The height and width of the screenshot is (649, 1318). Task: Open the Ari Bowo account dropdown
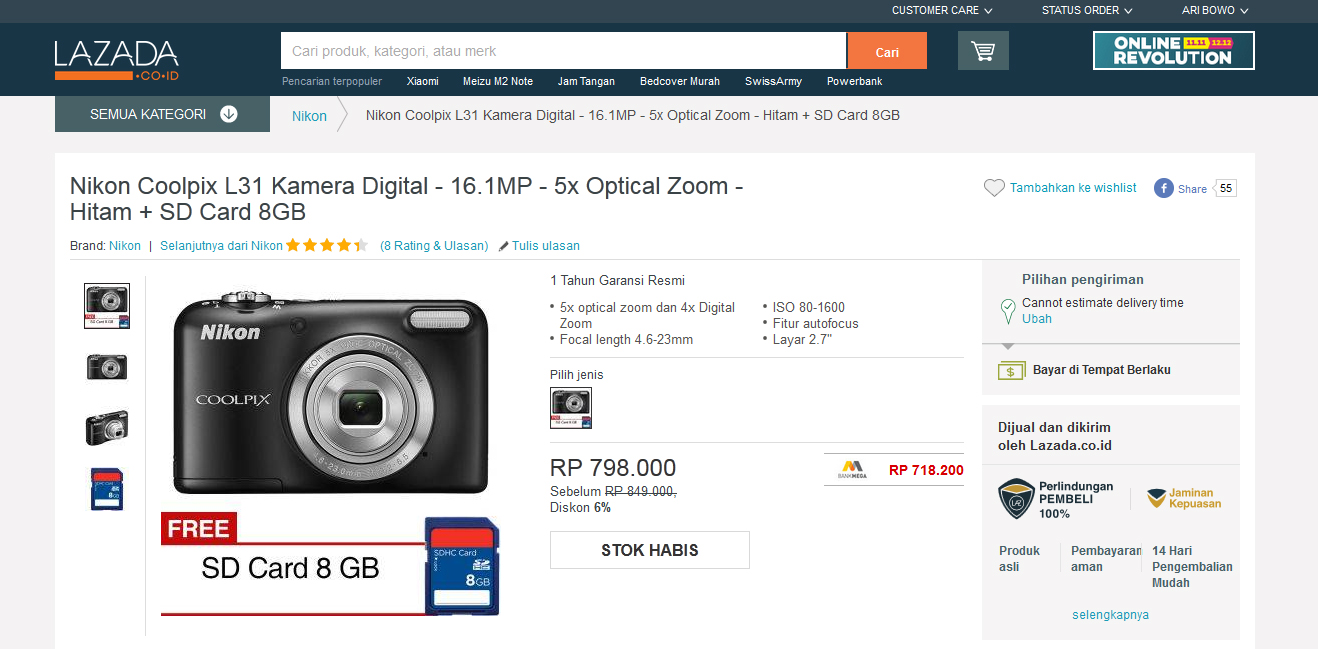click(x=1215, y=11)
